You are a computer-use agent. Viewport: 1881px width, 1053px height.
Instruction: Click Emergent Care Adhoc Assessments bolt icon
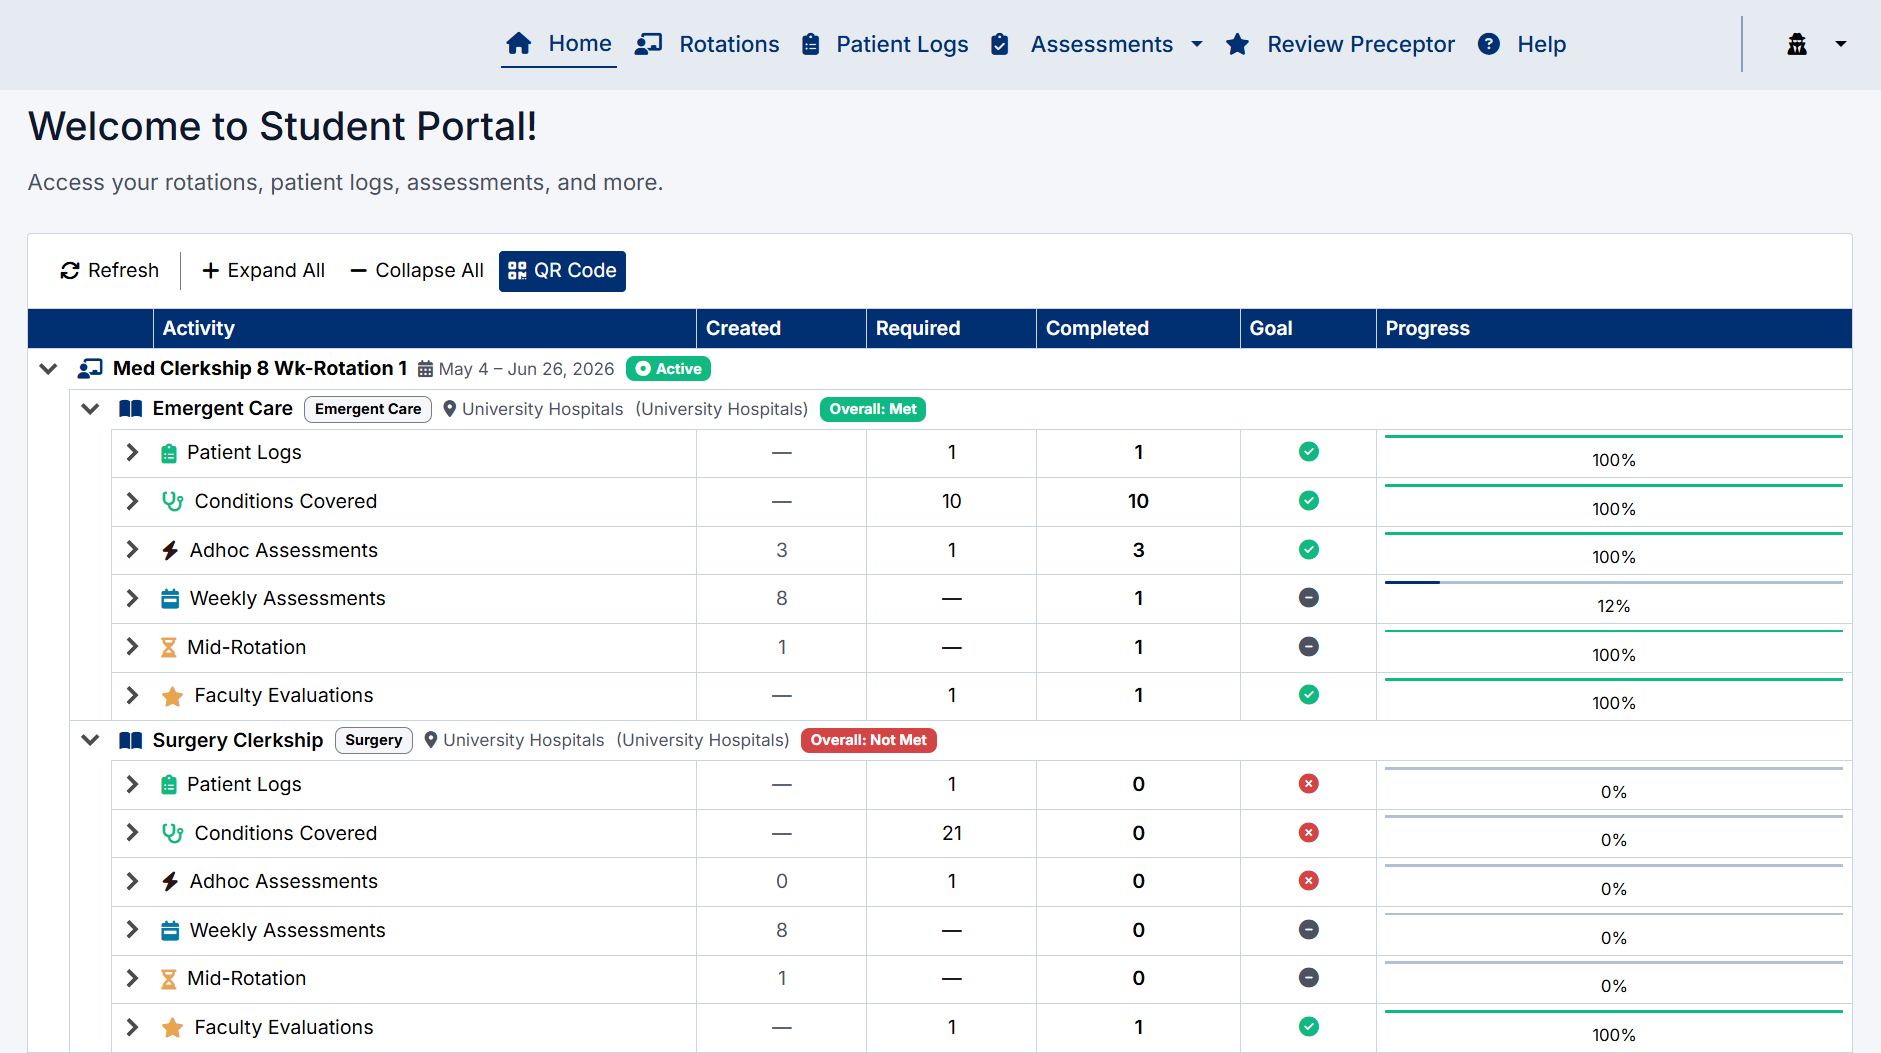pyautogui.click(x=170, y=550)
